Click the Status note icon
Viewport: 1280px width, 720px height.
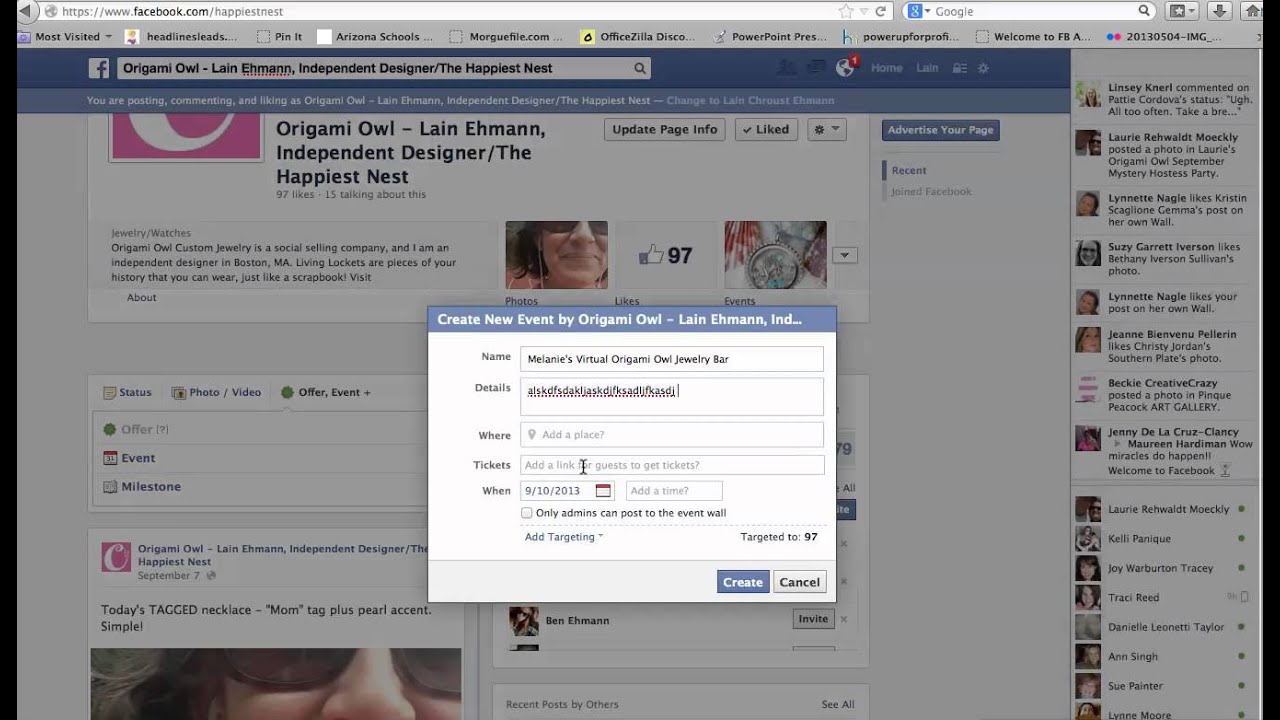(110, 393)
